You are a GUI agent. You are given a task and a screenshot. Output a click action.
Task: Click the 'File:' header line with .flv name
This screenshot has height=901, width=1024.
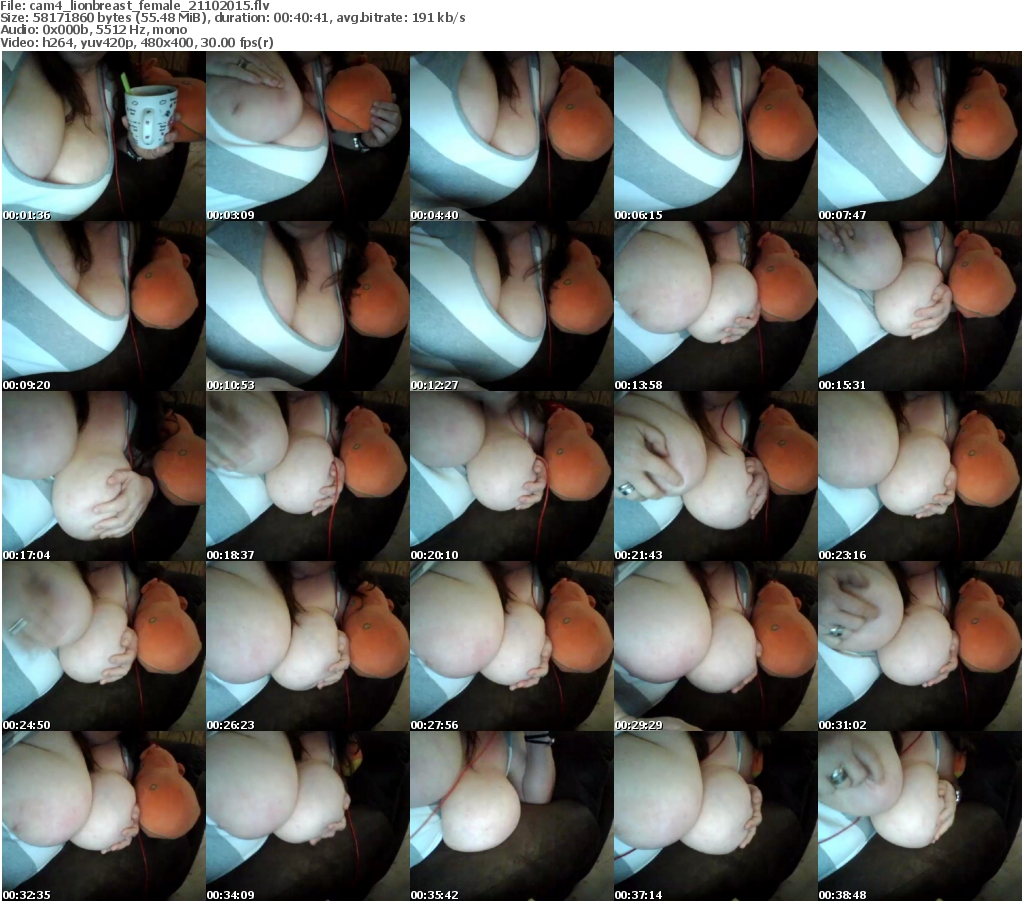[135, 5]
